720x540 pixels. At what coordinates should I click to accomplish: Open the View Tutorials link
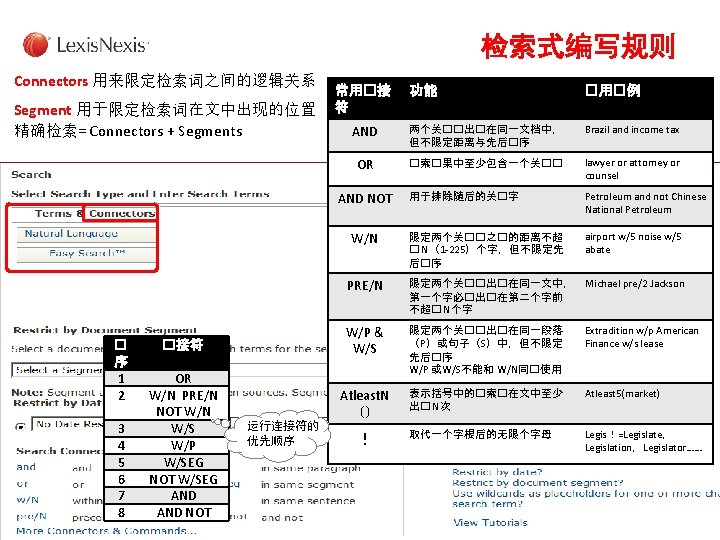click(490, 523)
